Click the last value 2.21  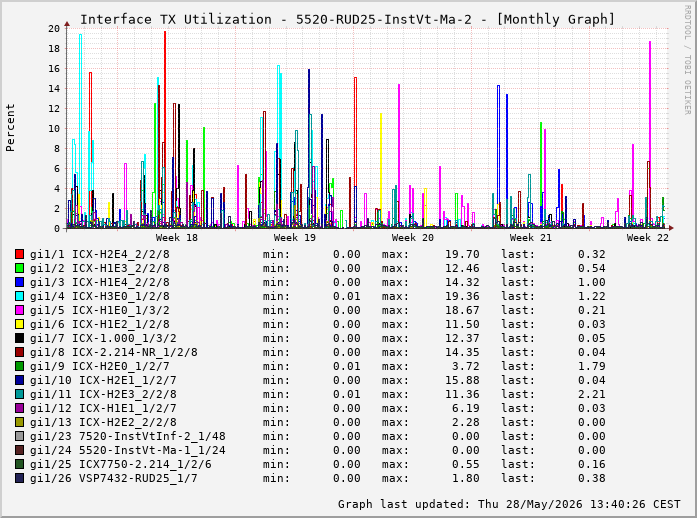[592, 394]
